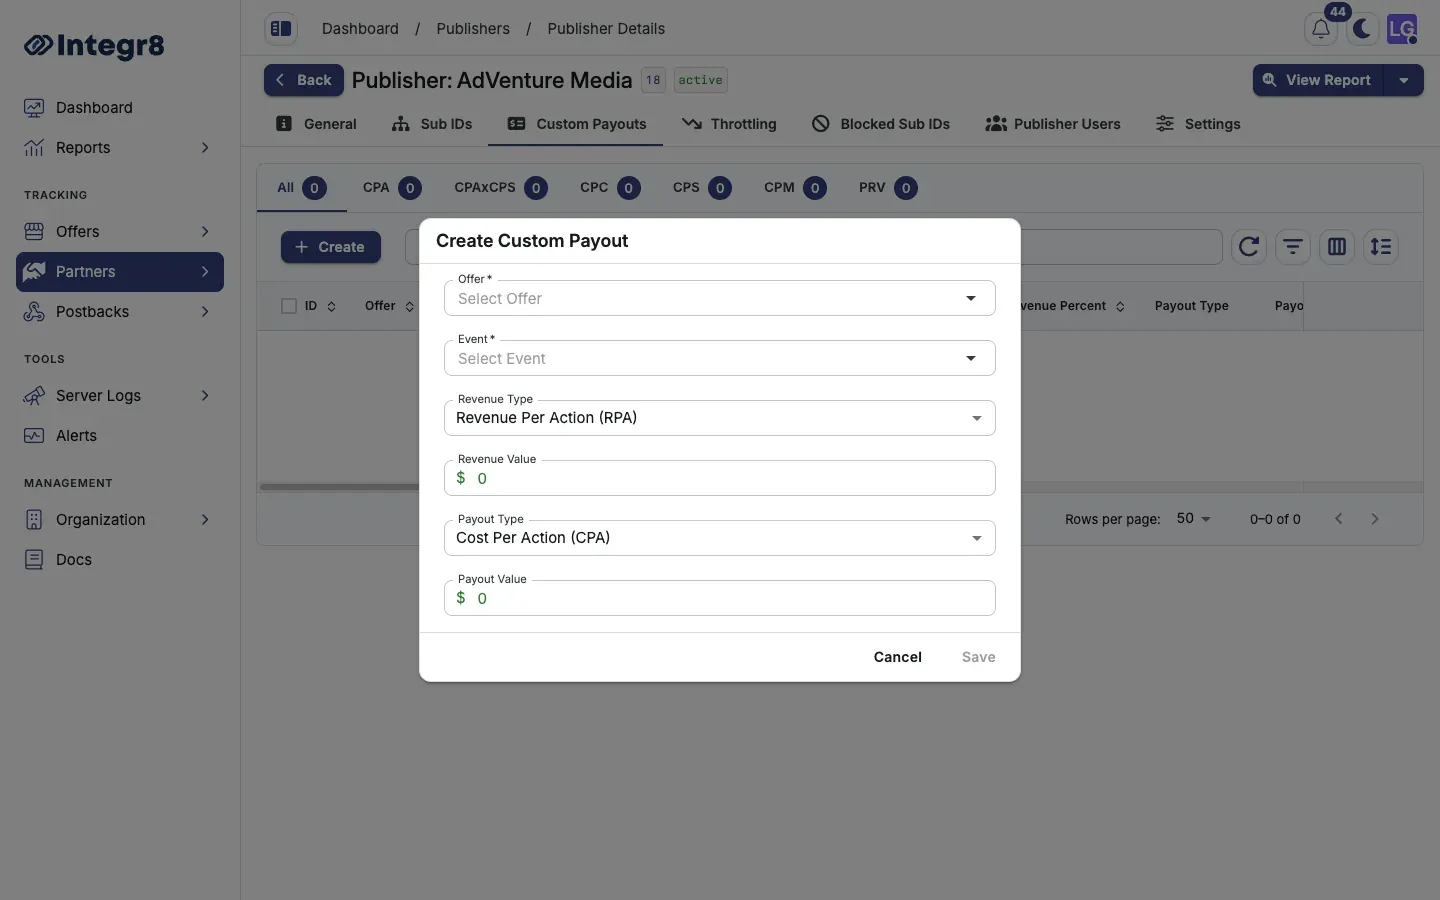Sort by the ID column arrows

332,307
